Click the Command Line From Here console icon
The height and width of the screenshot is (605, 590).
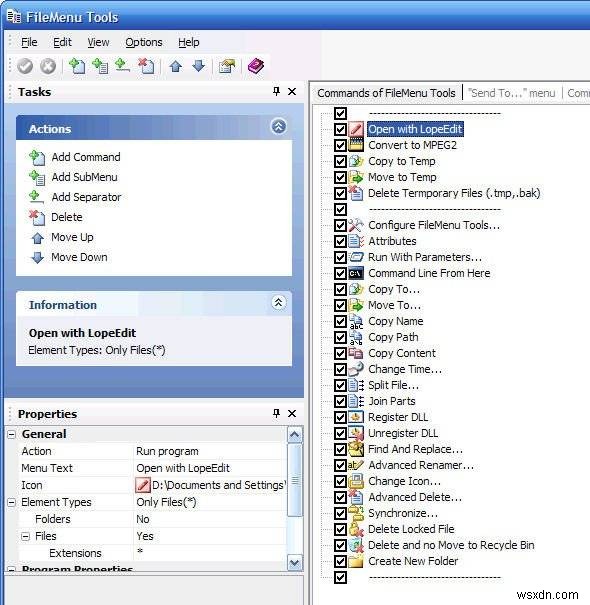click(x=356, y=273)
